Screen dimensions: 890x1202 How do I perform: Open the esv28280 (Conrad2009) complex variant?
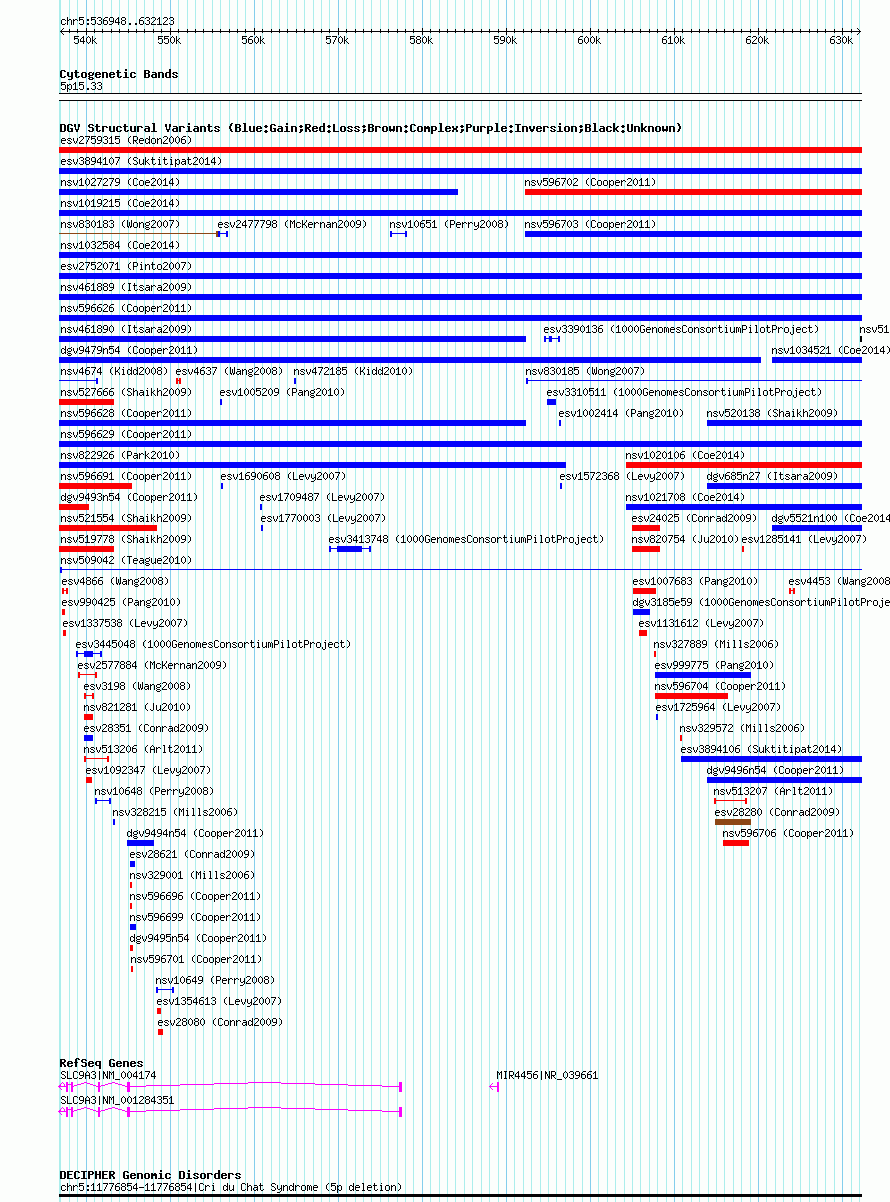coord(777,812)
